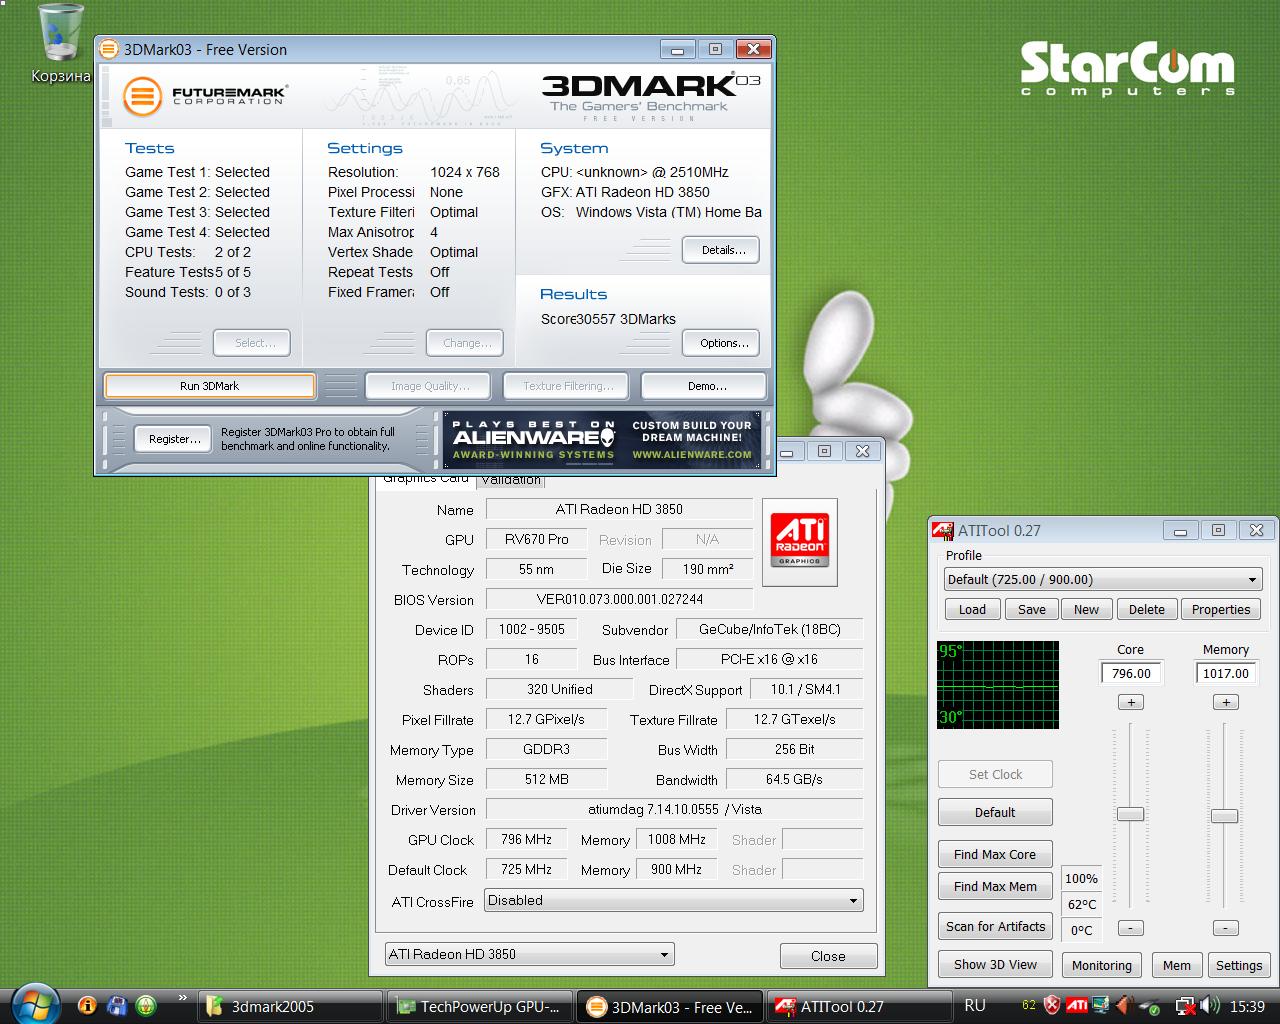The width and height of the screenshot is (1280, 1024).
Task: Click the GPU Clock 796 MHz field
Action: point(526,839)
